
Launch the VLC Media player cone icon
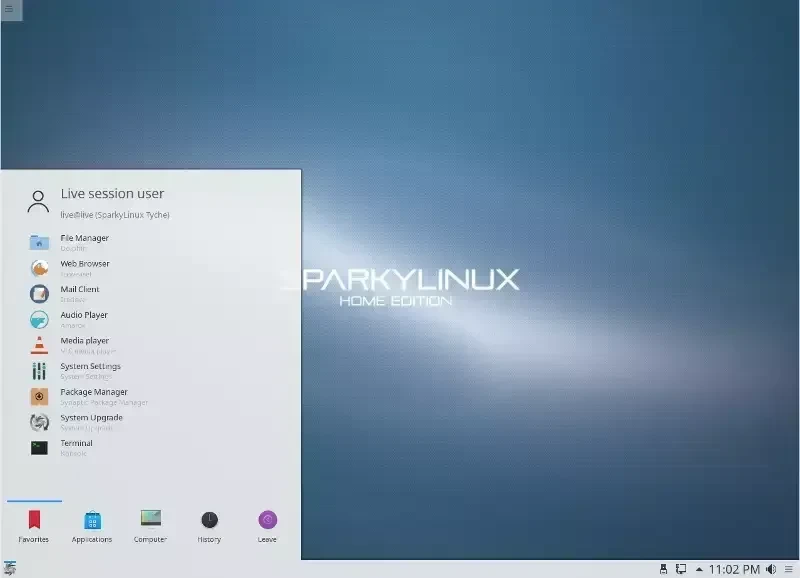coord(39,345)
